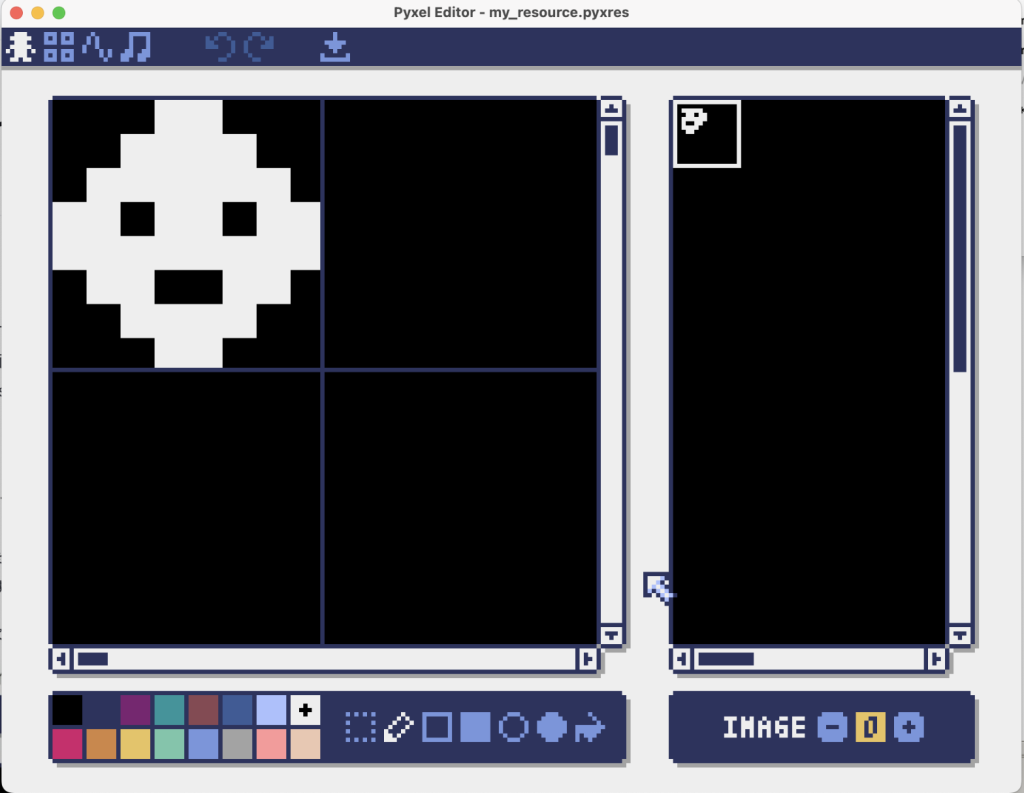Open the Image editor tab
Viewport: 1024px width, 793px height.
click(20, 47)
